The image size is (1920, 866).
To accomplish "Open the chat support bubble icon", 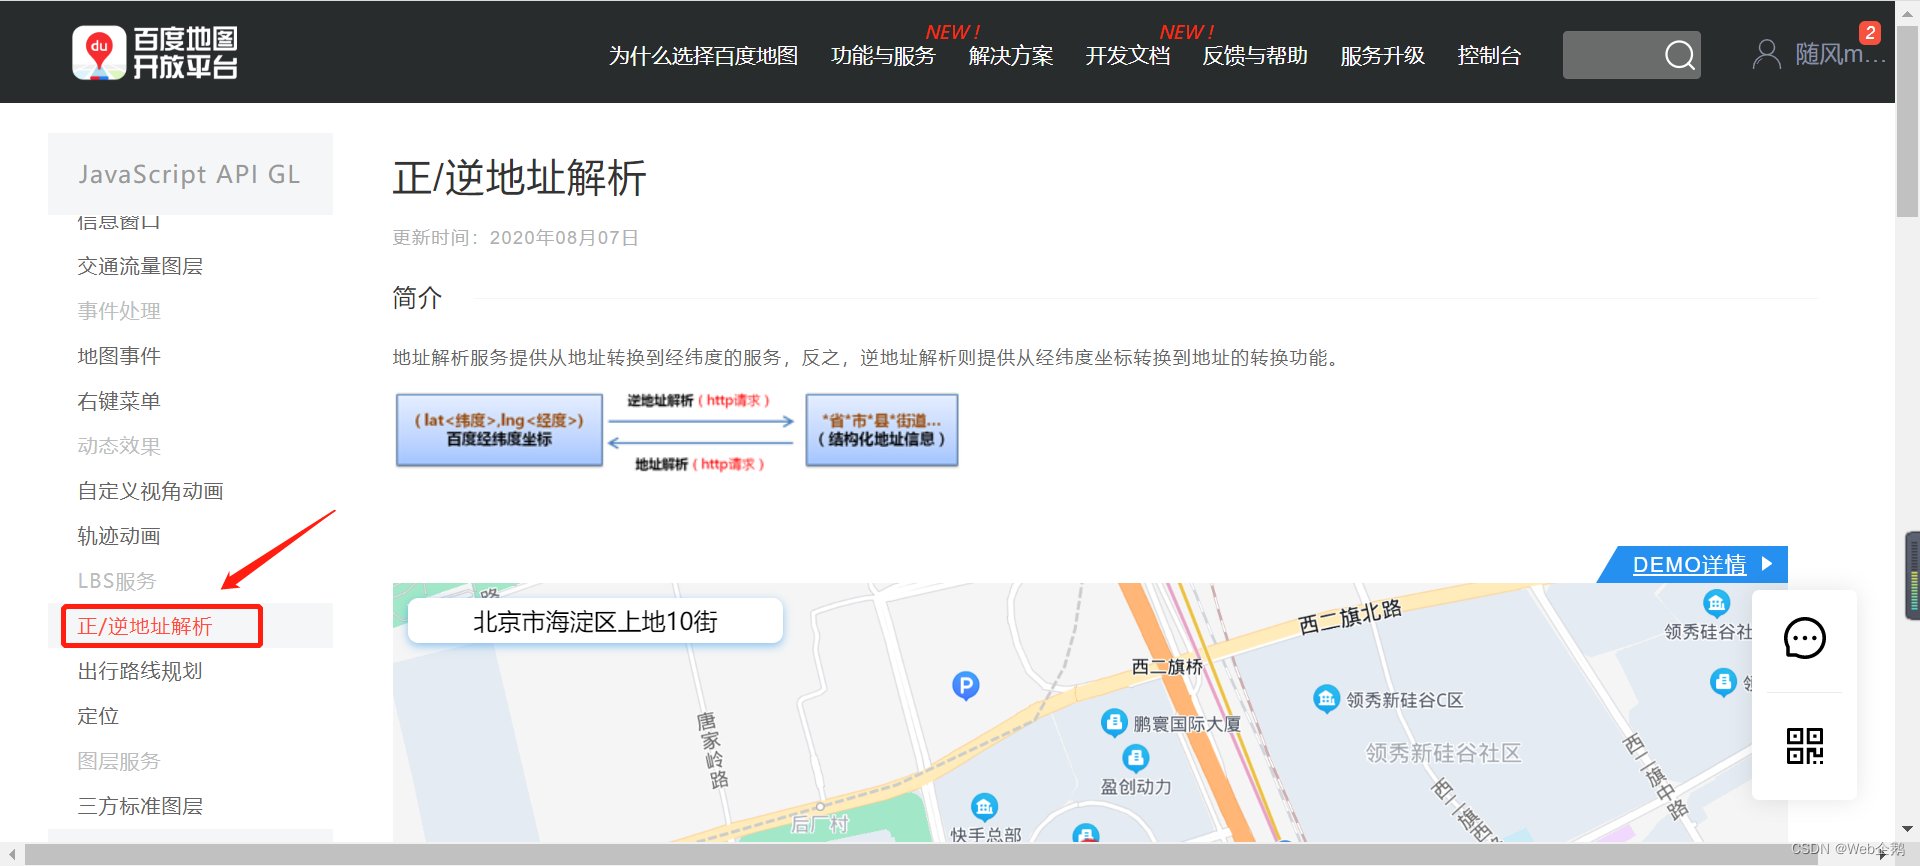I will 1805,638.
